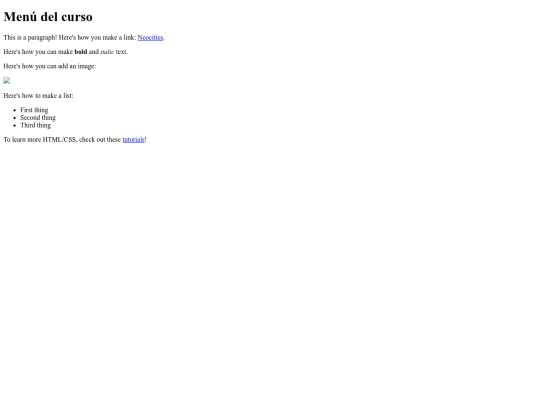Click the italic word in paragraph
Screen dimensions: 540x405
pyautogui.click(x=107, y=52)
